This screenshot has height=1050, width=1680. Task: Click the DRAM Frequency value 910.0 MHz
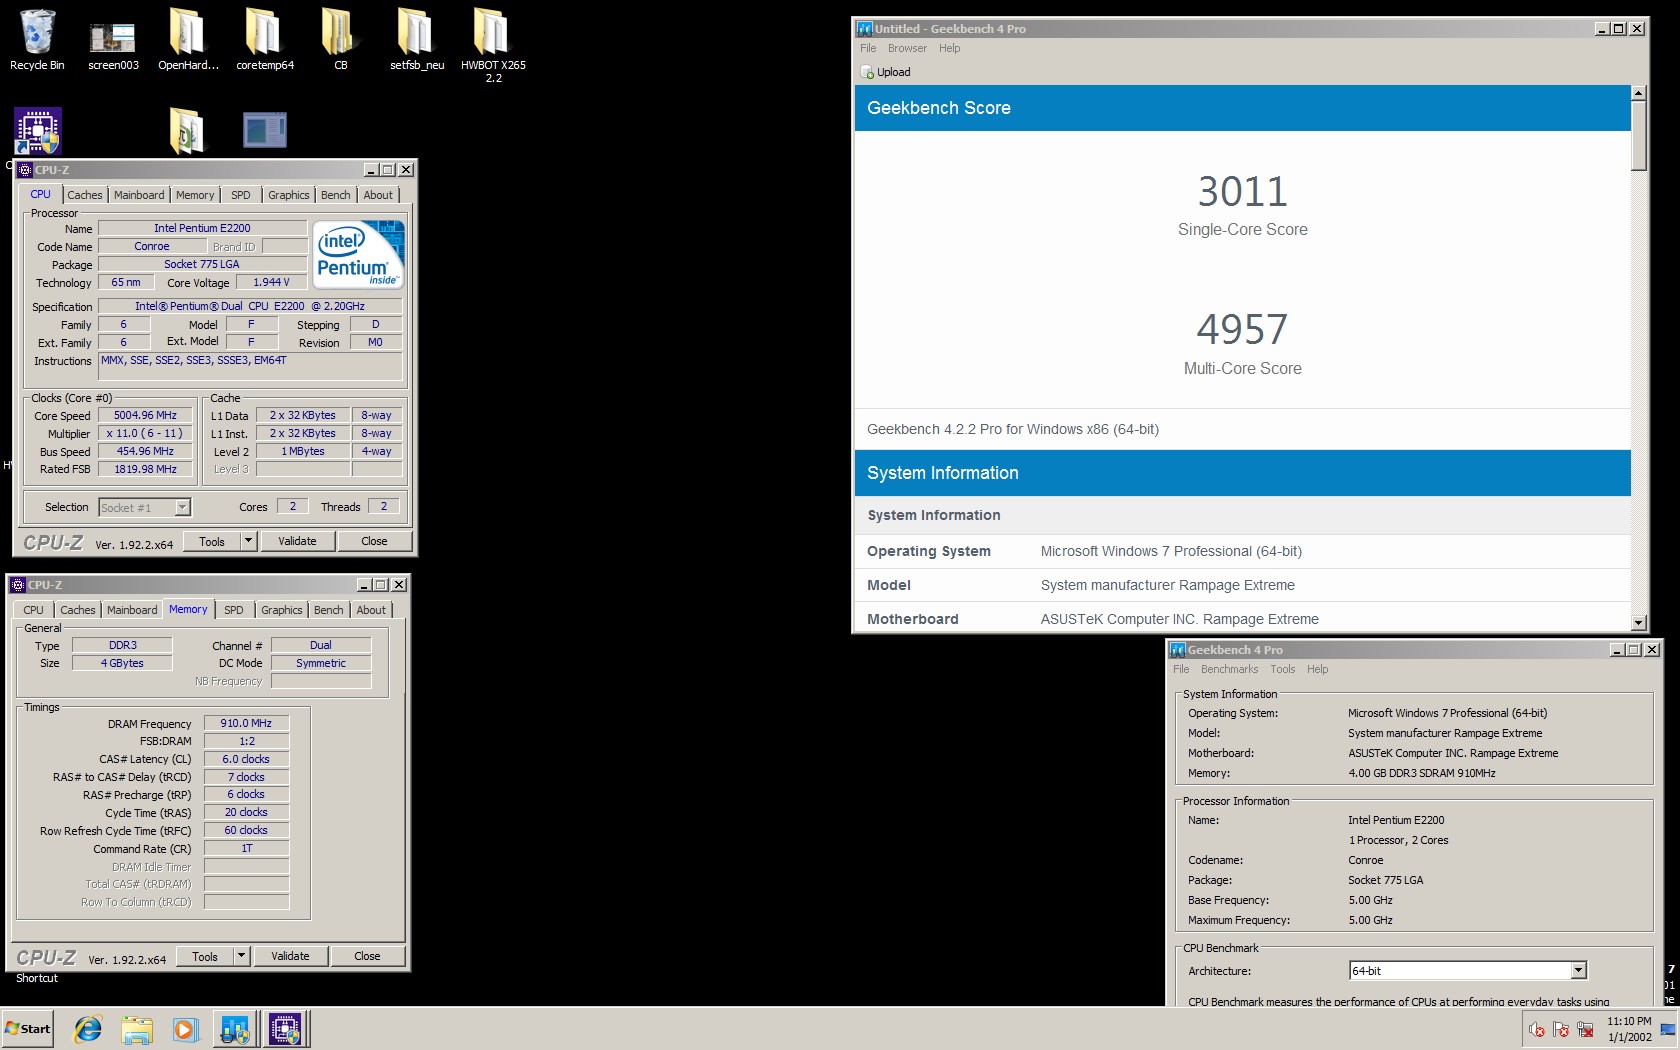pos(246,723)
